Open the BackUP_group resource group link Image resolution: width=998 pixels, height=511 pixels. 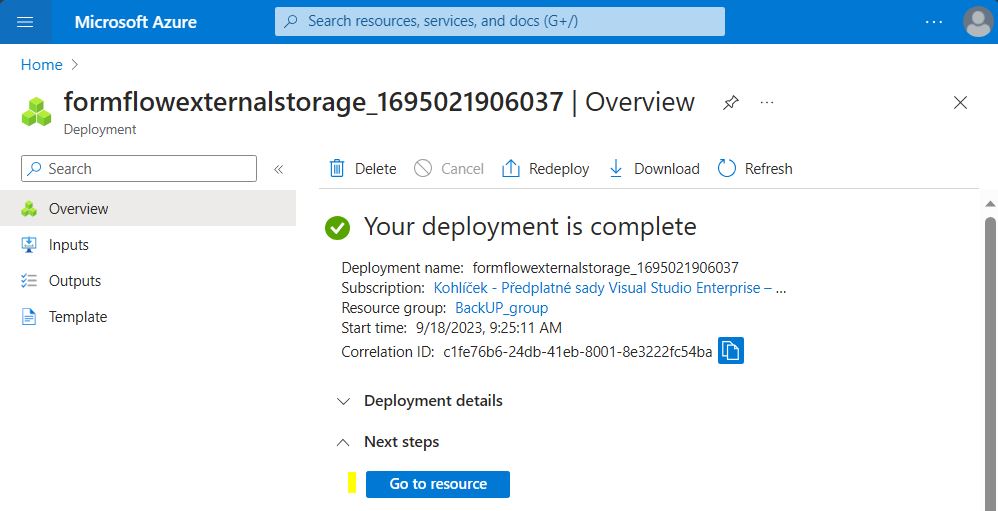pyautogui.click(x=501, y=308)
